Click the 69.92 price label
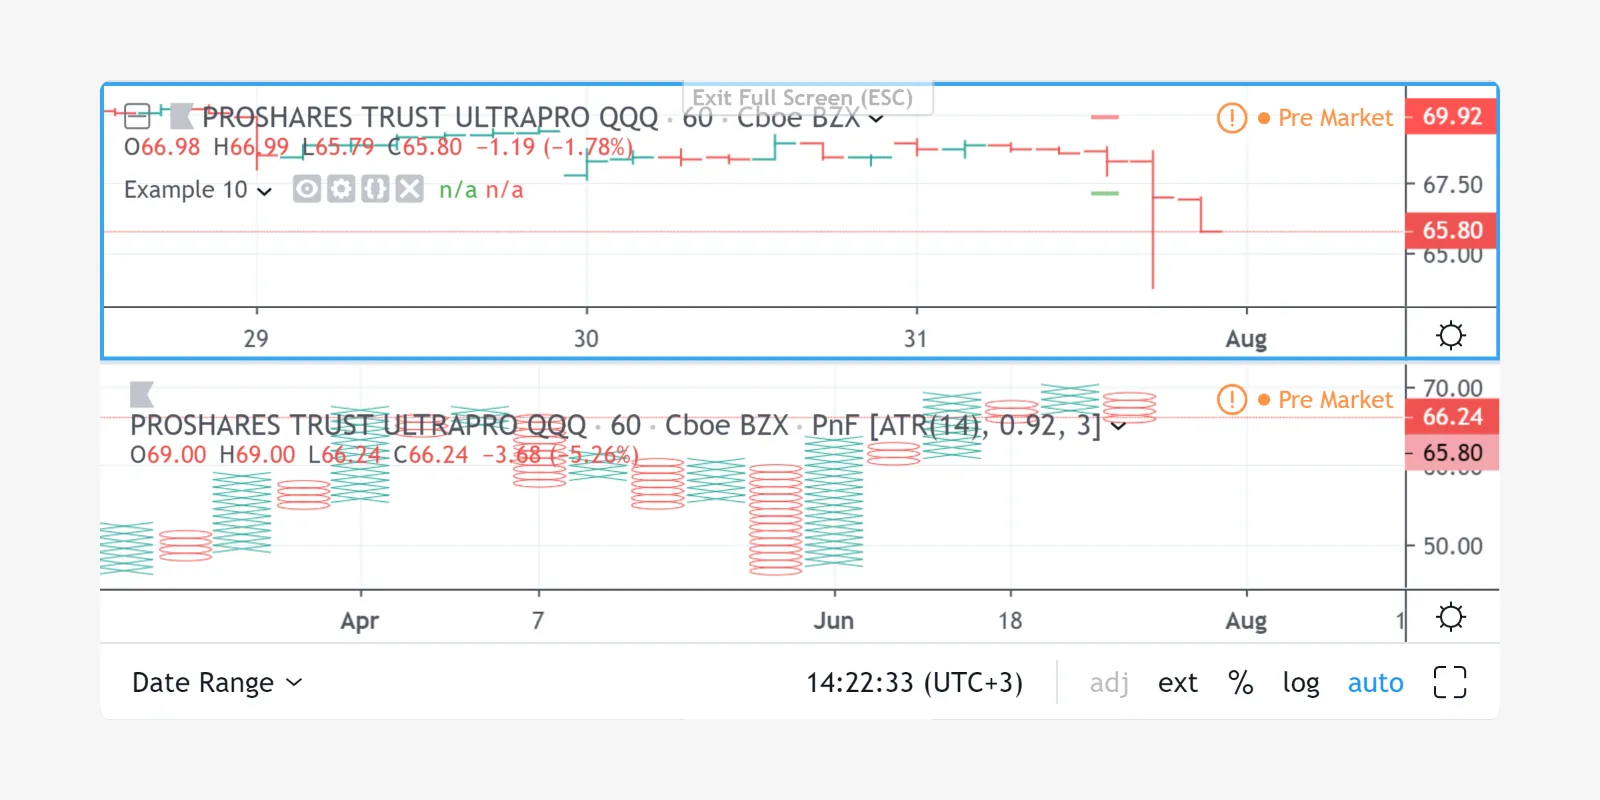 (1452, 116)
